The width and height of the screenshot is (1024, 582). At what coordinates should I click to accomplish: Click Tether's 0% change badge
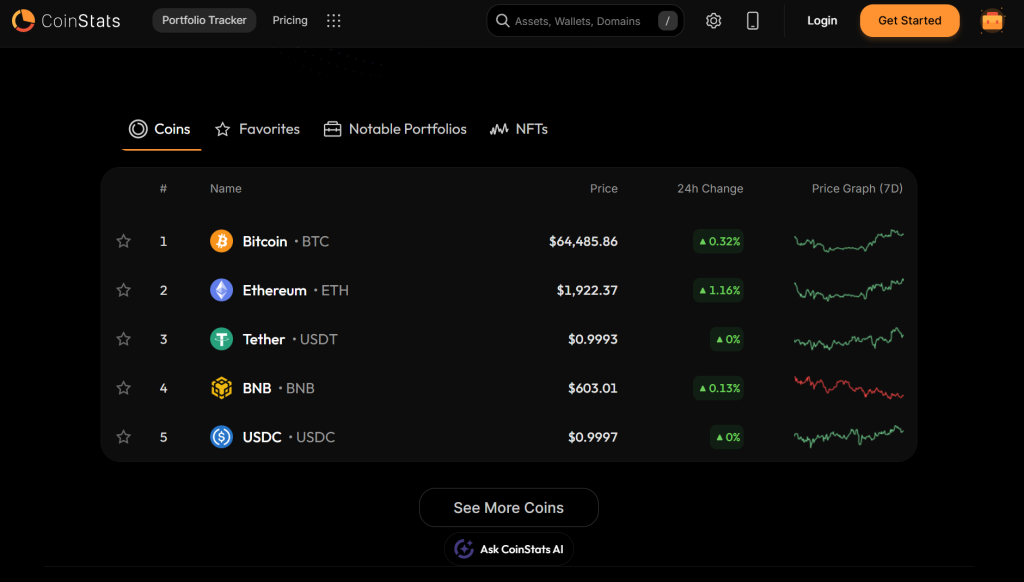(x=727, y=339)
